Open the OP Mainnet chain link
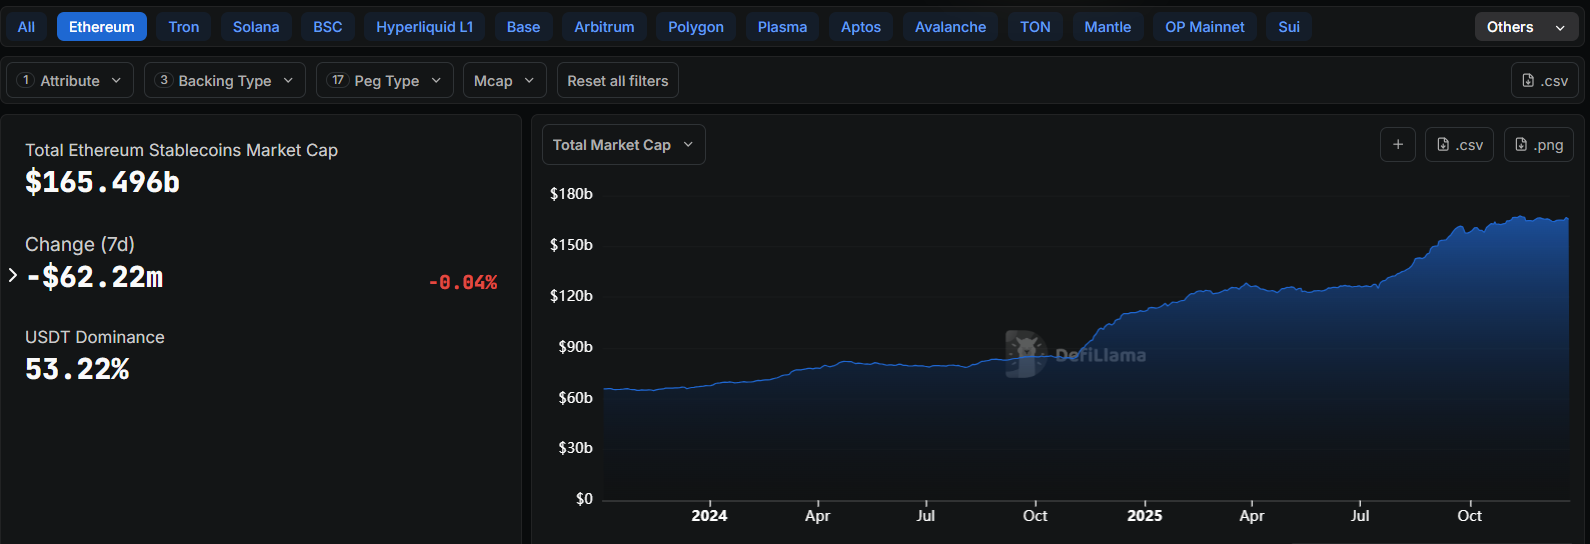This screenshot has height=544, width=1590. pyautogui.click(x=1204, y=27)
